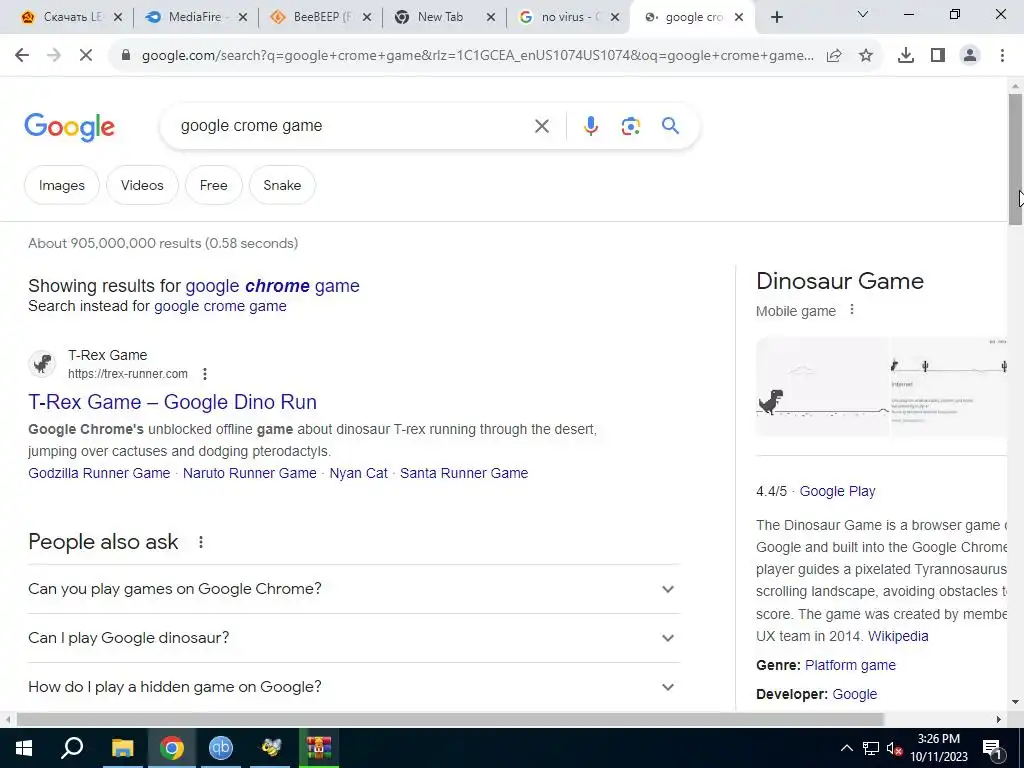
Task: Open Santa Runner Game sitelink
Action: coord(464,473)
